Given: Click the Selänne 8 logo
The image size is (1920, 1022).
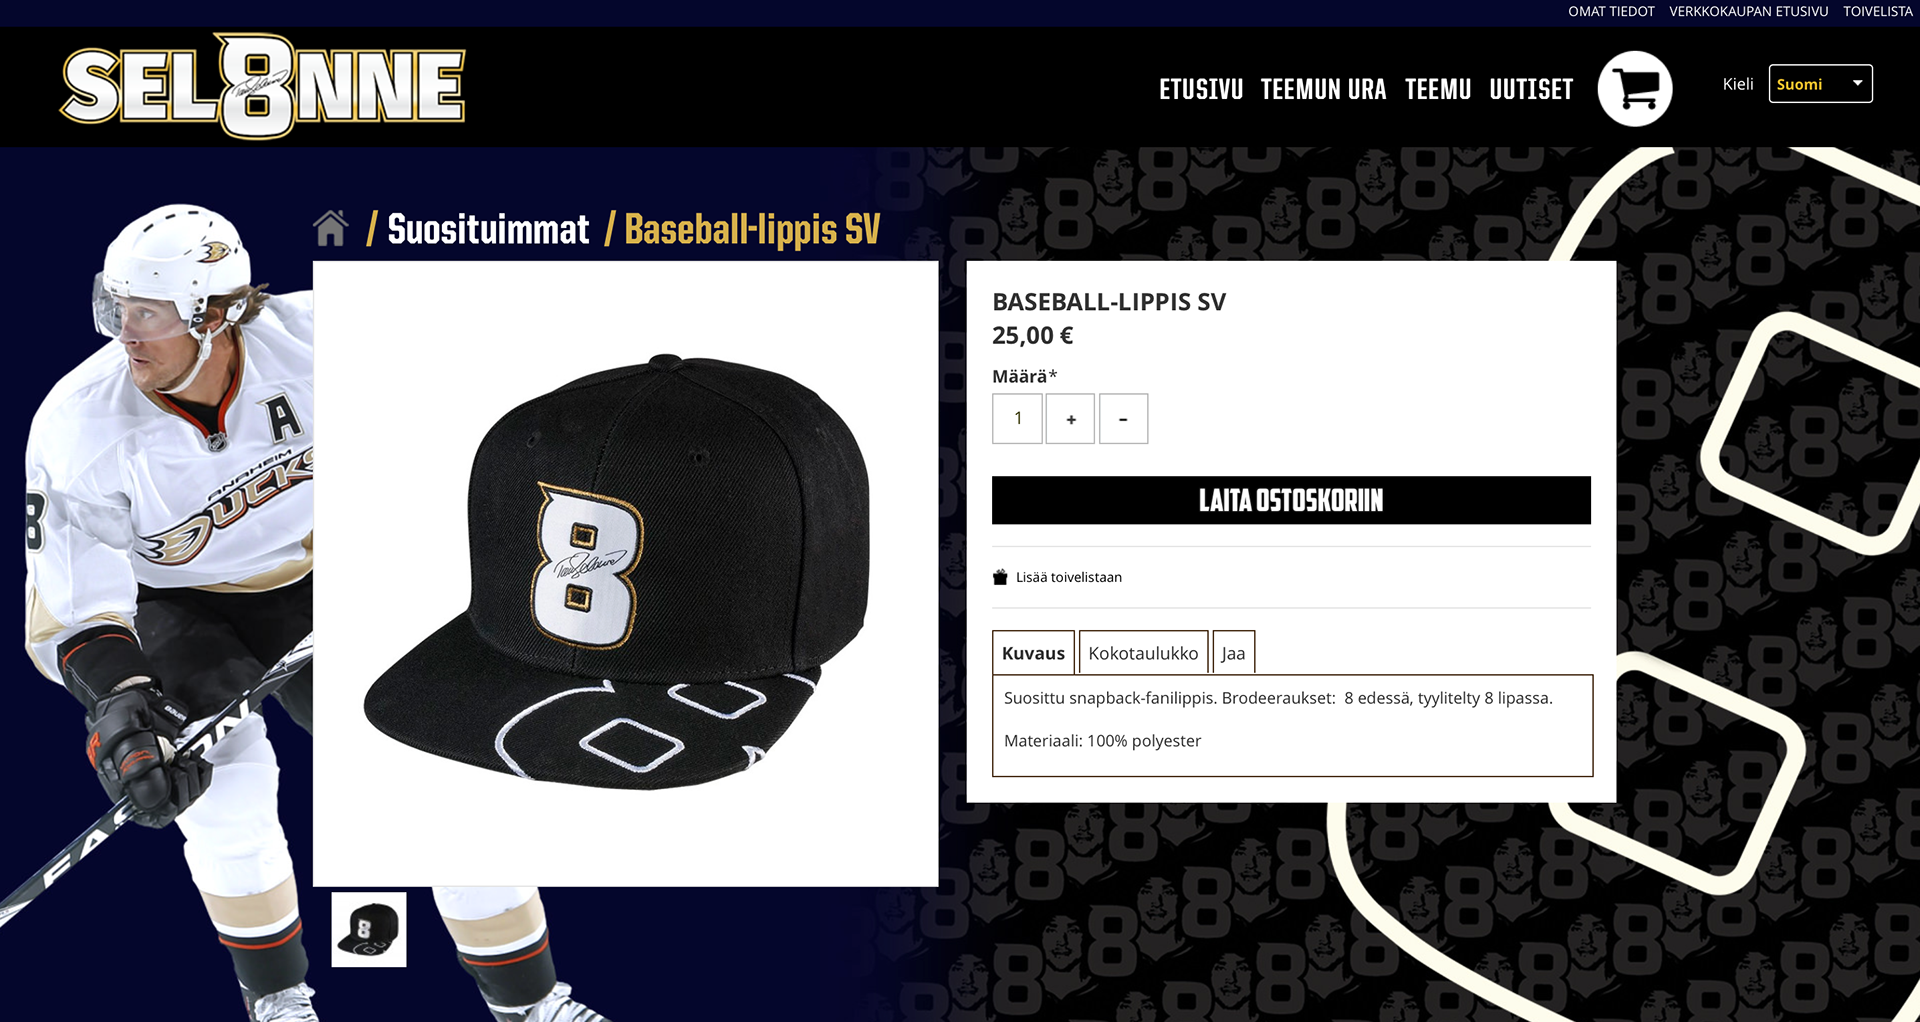Looking at the screenshot, I should [263, 87].
